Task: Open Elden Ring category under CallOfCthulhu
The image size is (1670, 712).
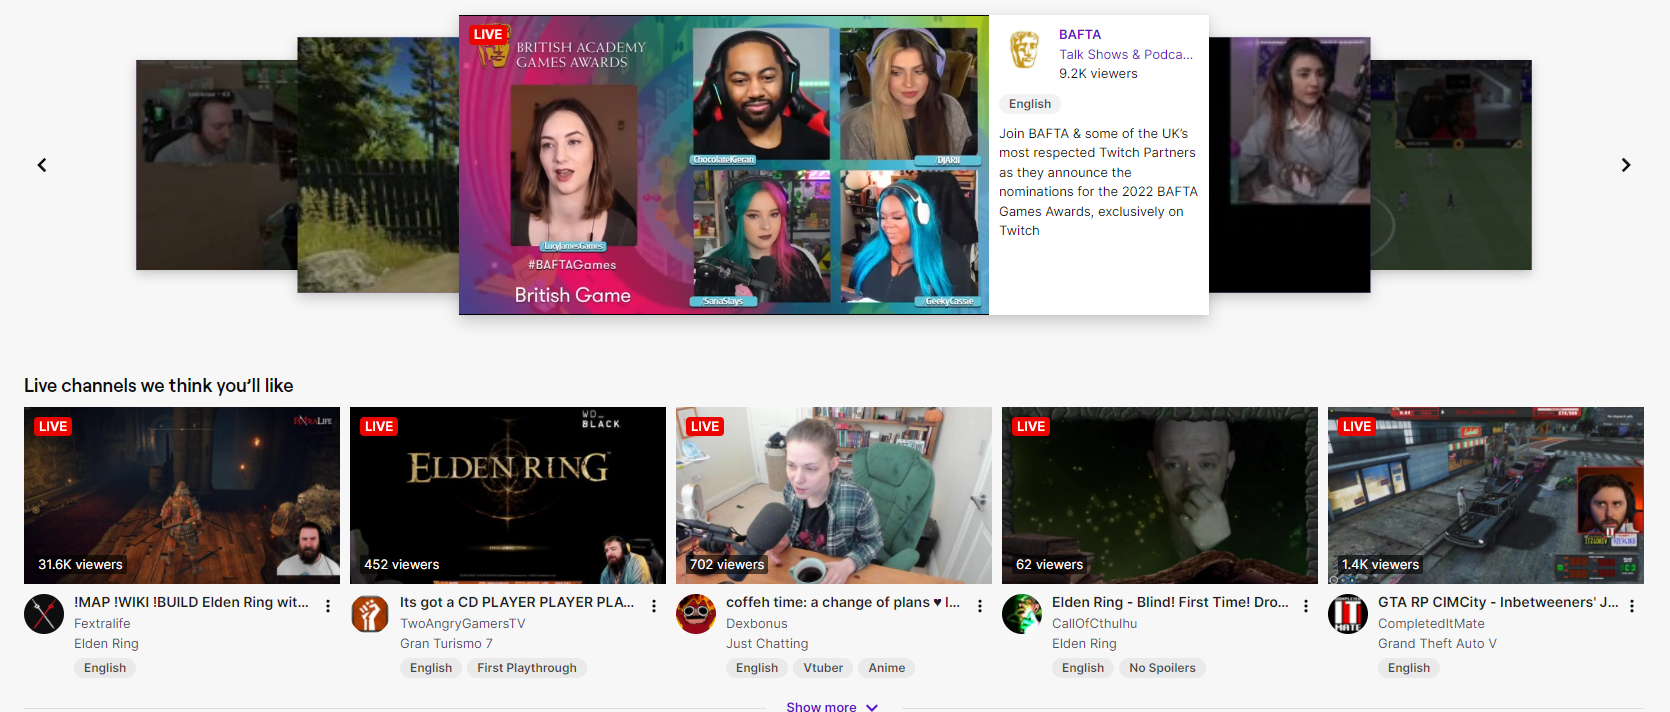Action: click(x=1084, y=644)
